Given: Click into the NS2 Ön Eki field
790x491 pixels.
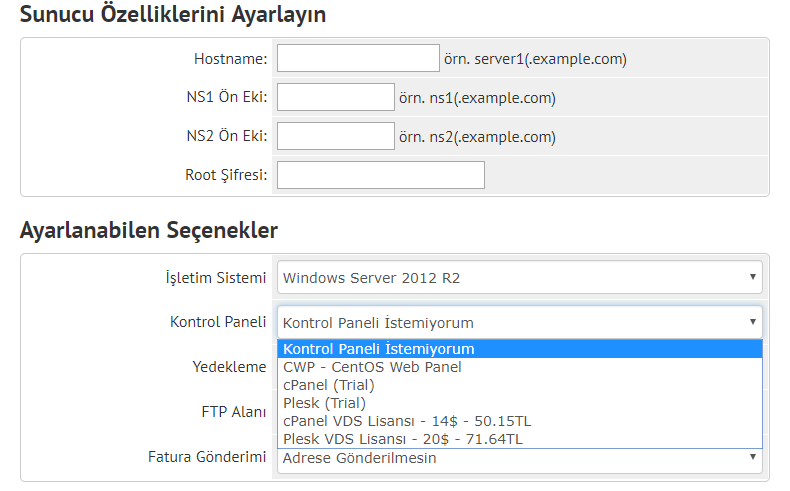Looking at the screenshot, I should (x=336, y=136).
